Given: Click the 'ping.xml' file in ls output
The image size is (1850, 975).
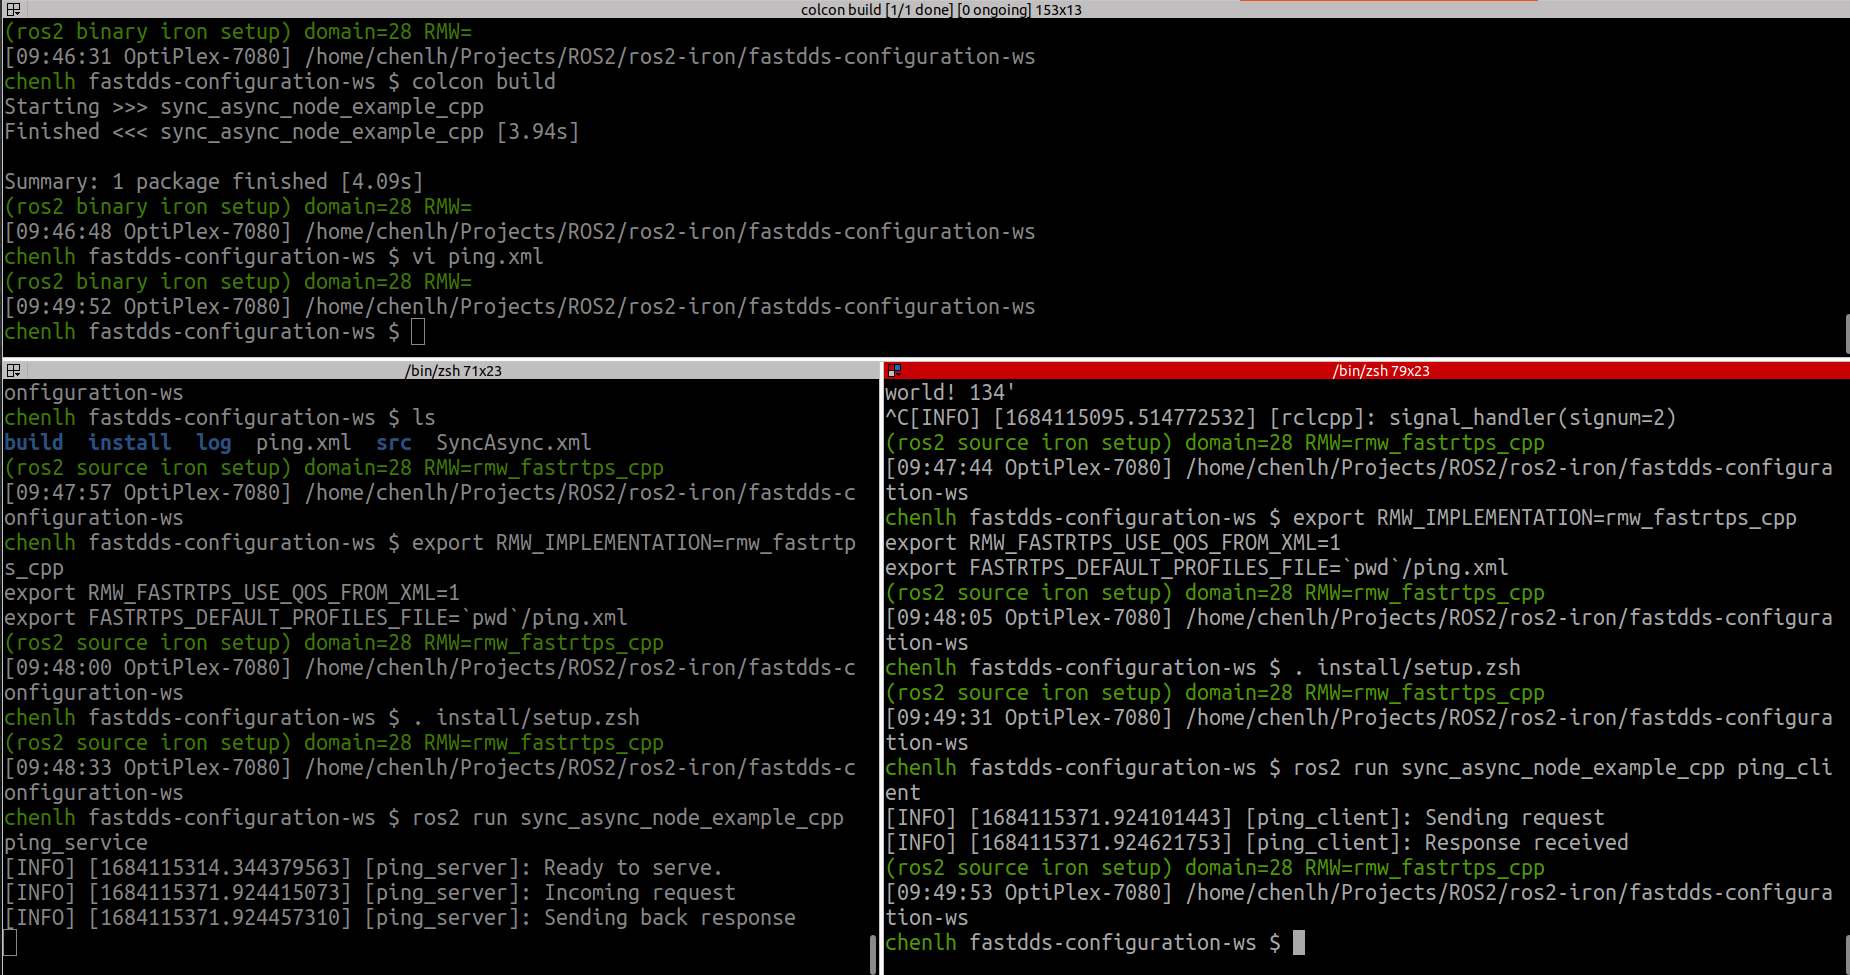Looking at the screenshot, I should [303, 443].
